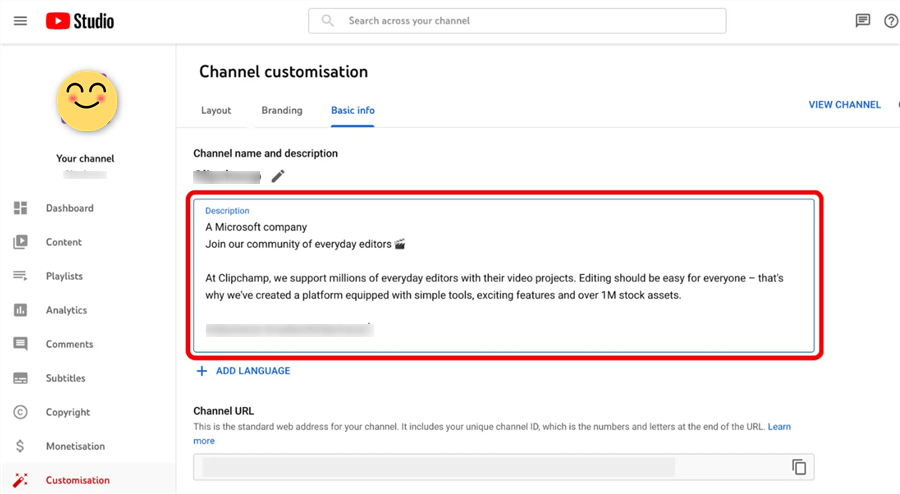Click the Monetisation dollar icon

tap(20, 446)
